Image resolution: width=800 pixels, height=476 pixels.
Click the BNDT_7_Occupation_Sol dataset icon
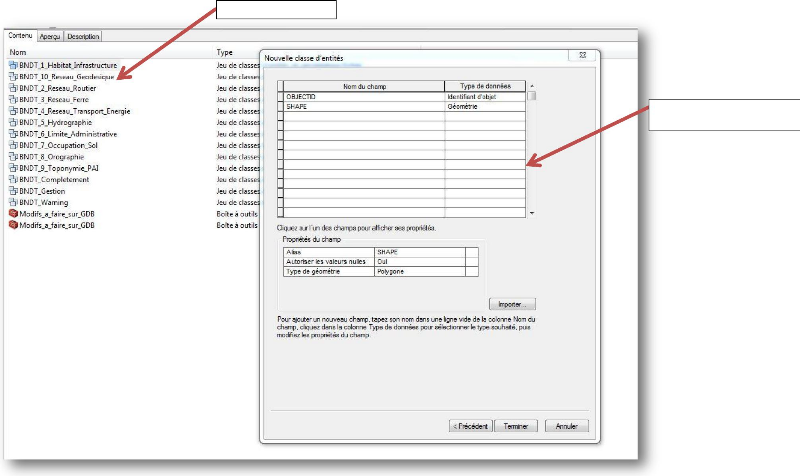tap(13, 145)
